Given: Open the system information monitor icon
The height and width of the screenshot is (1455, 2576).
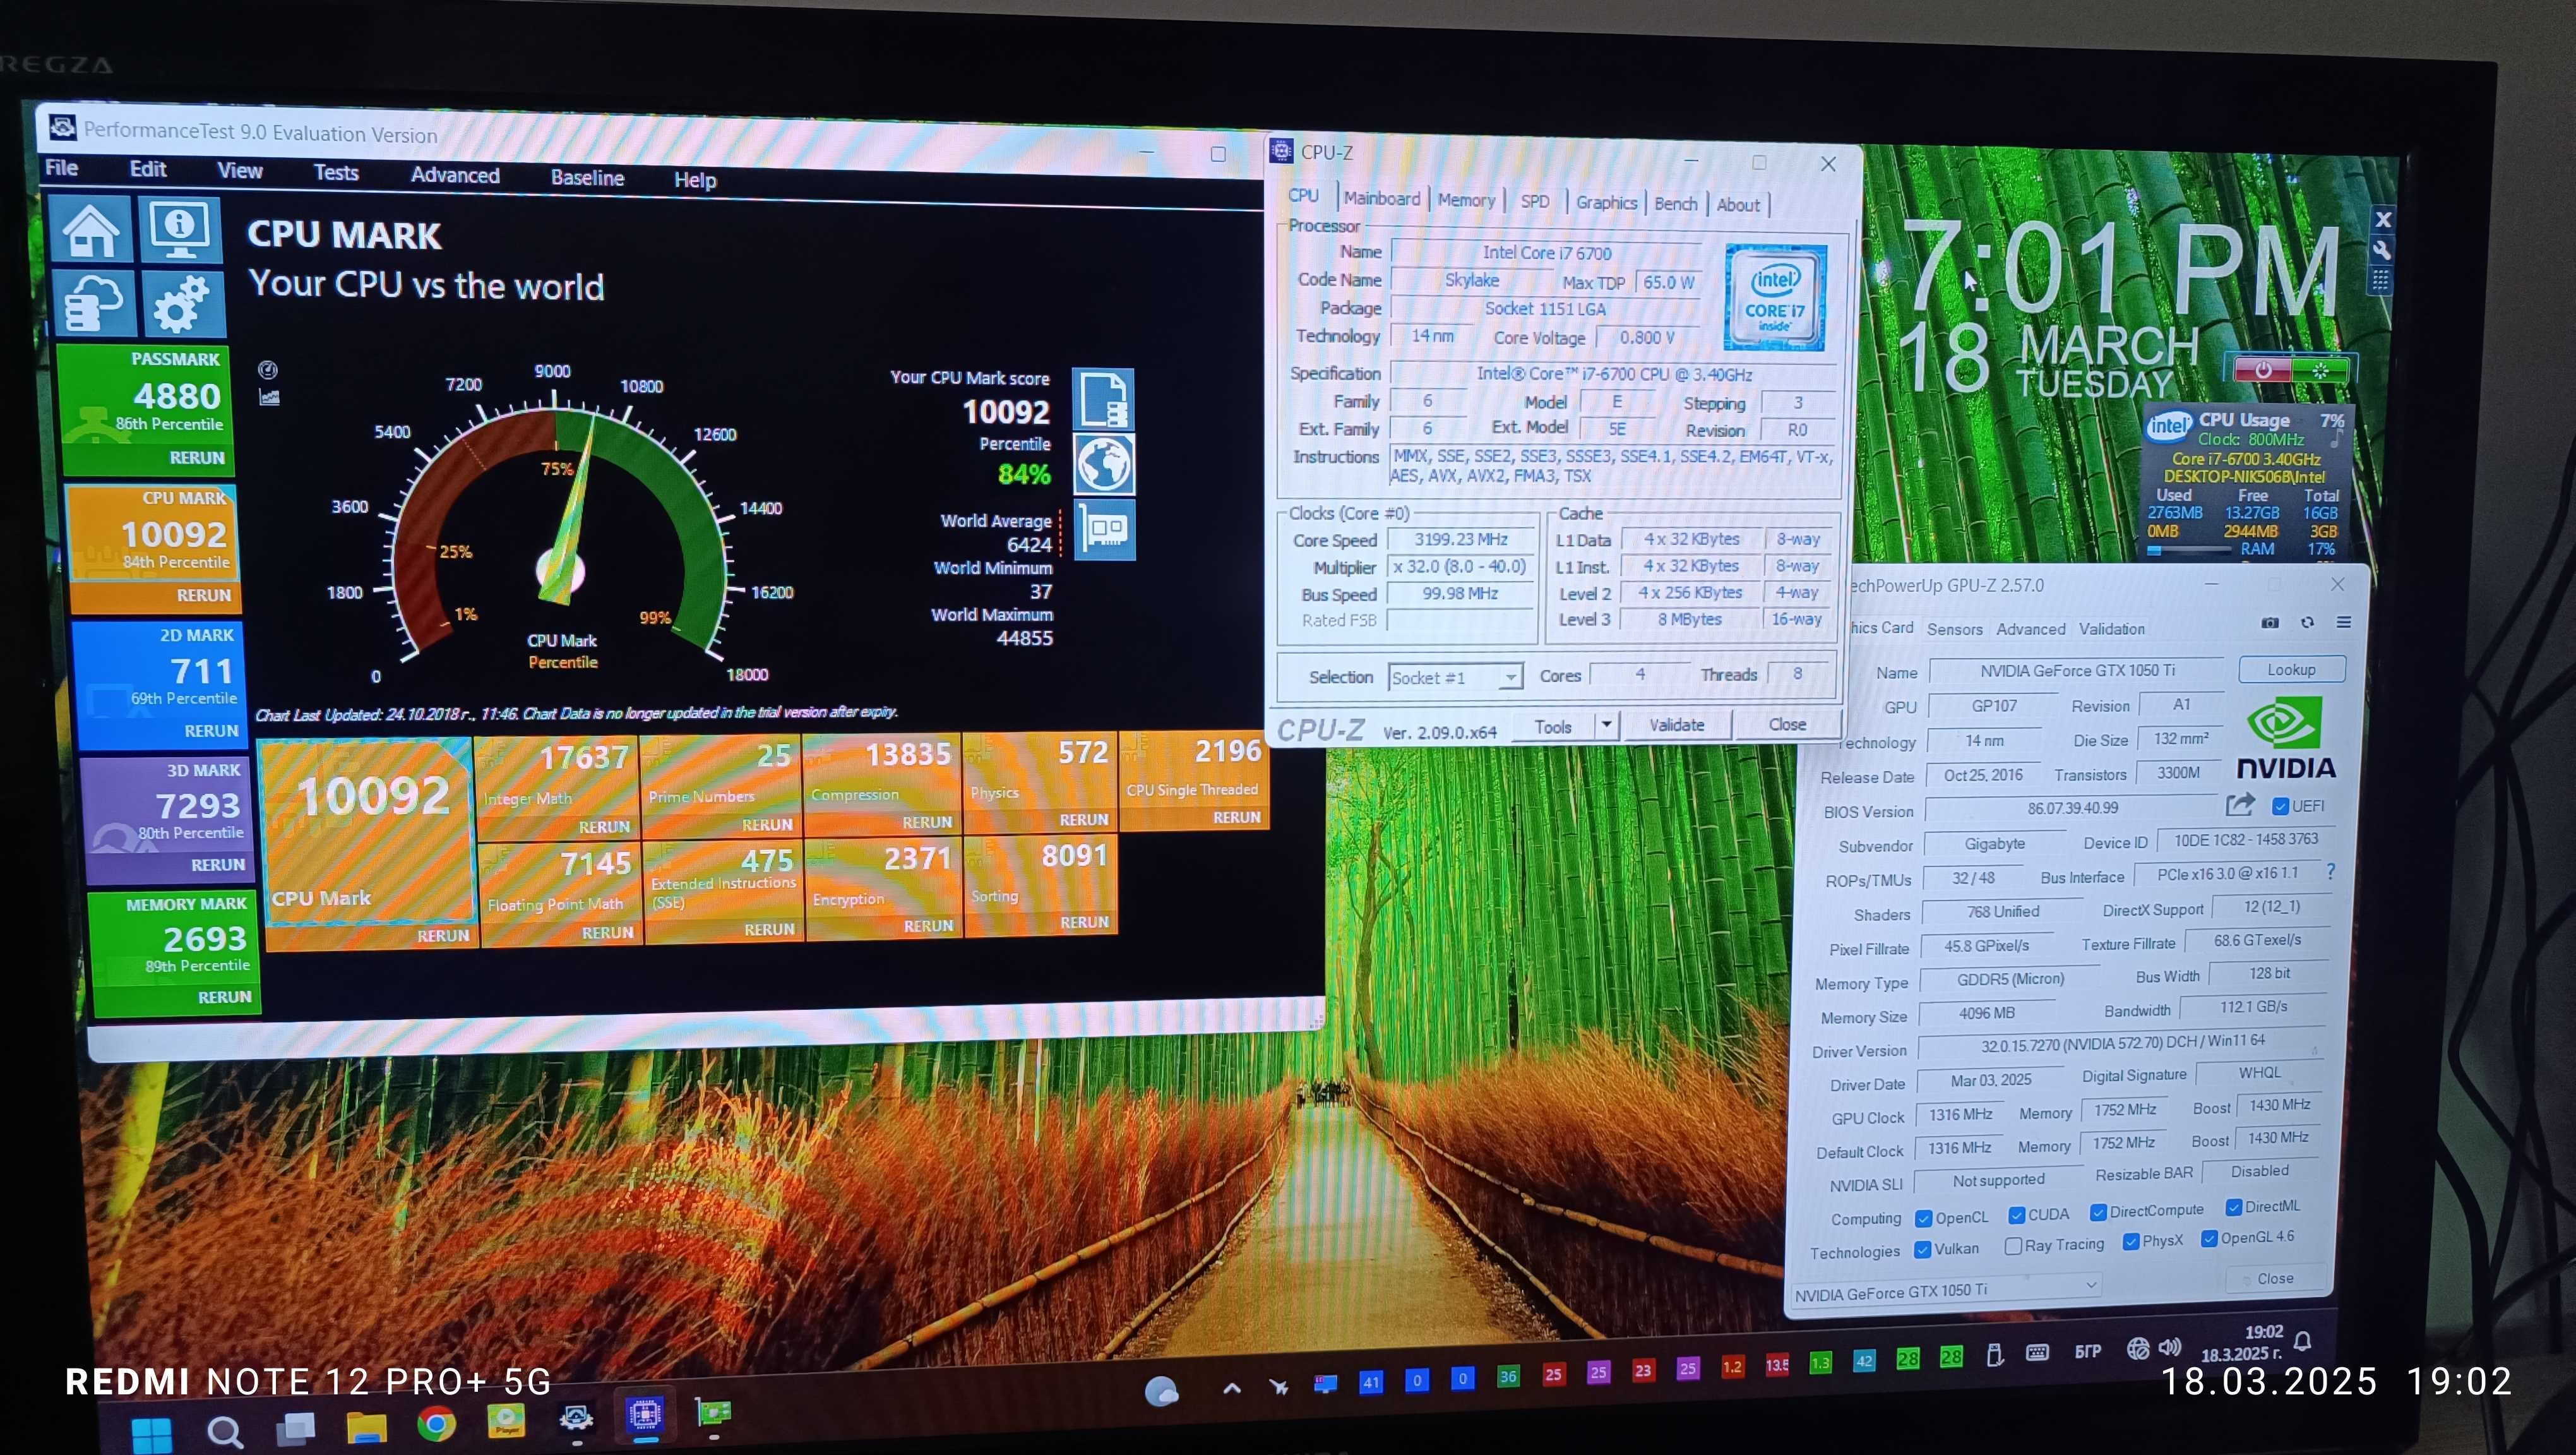Looking at the screenshot, I should coord(180,230).
